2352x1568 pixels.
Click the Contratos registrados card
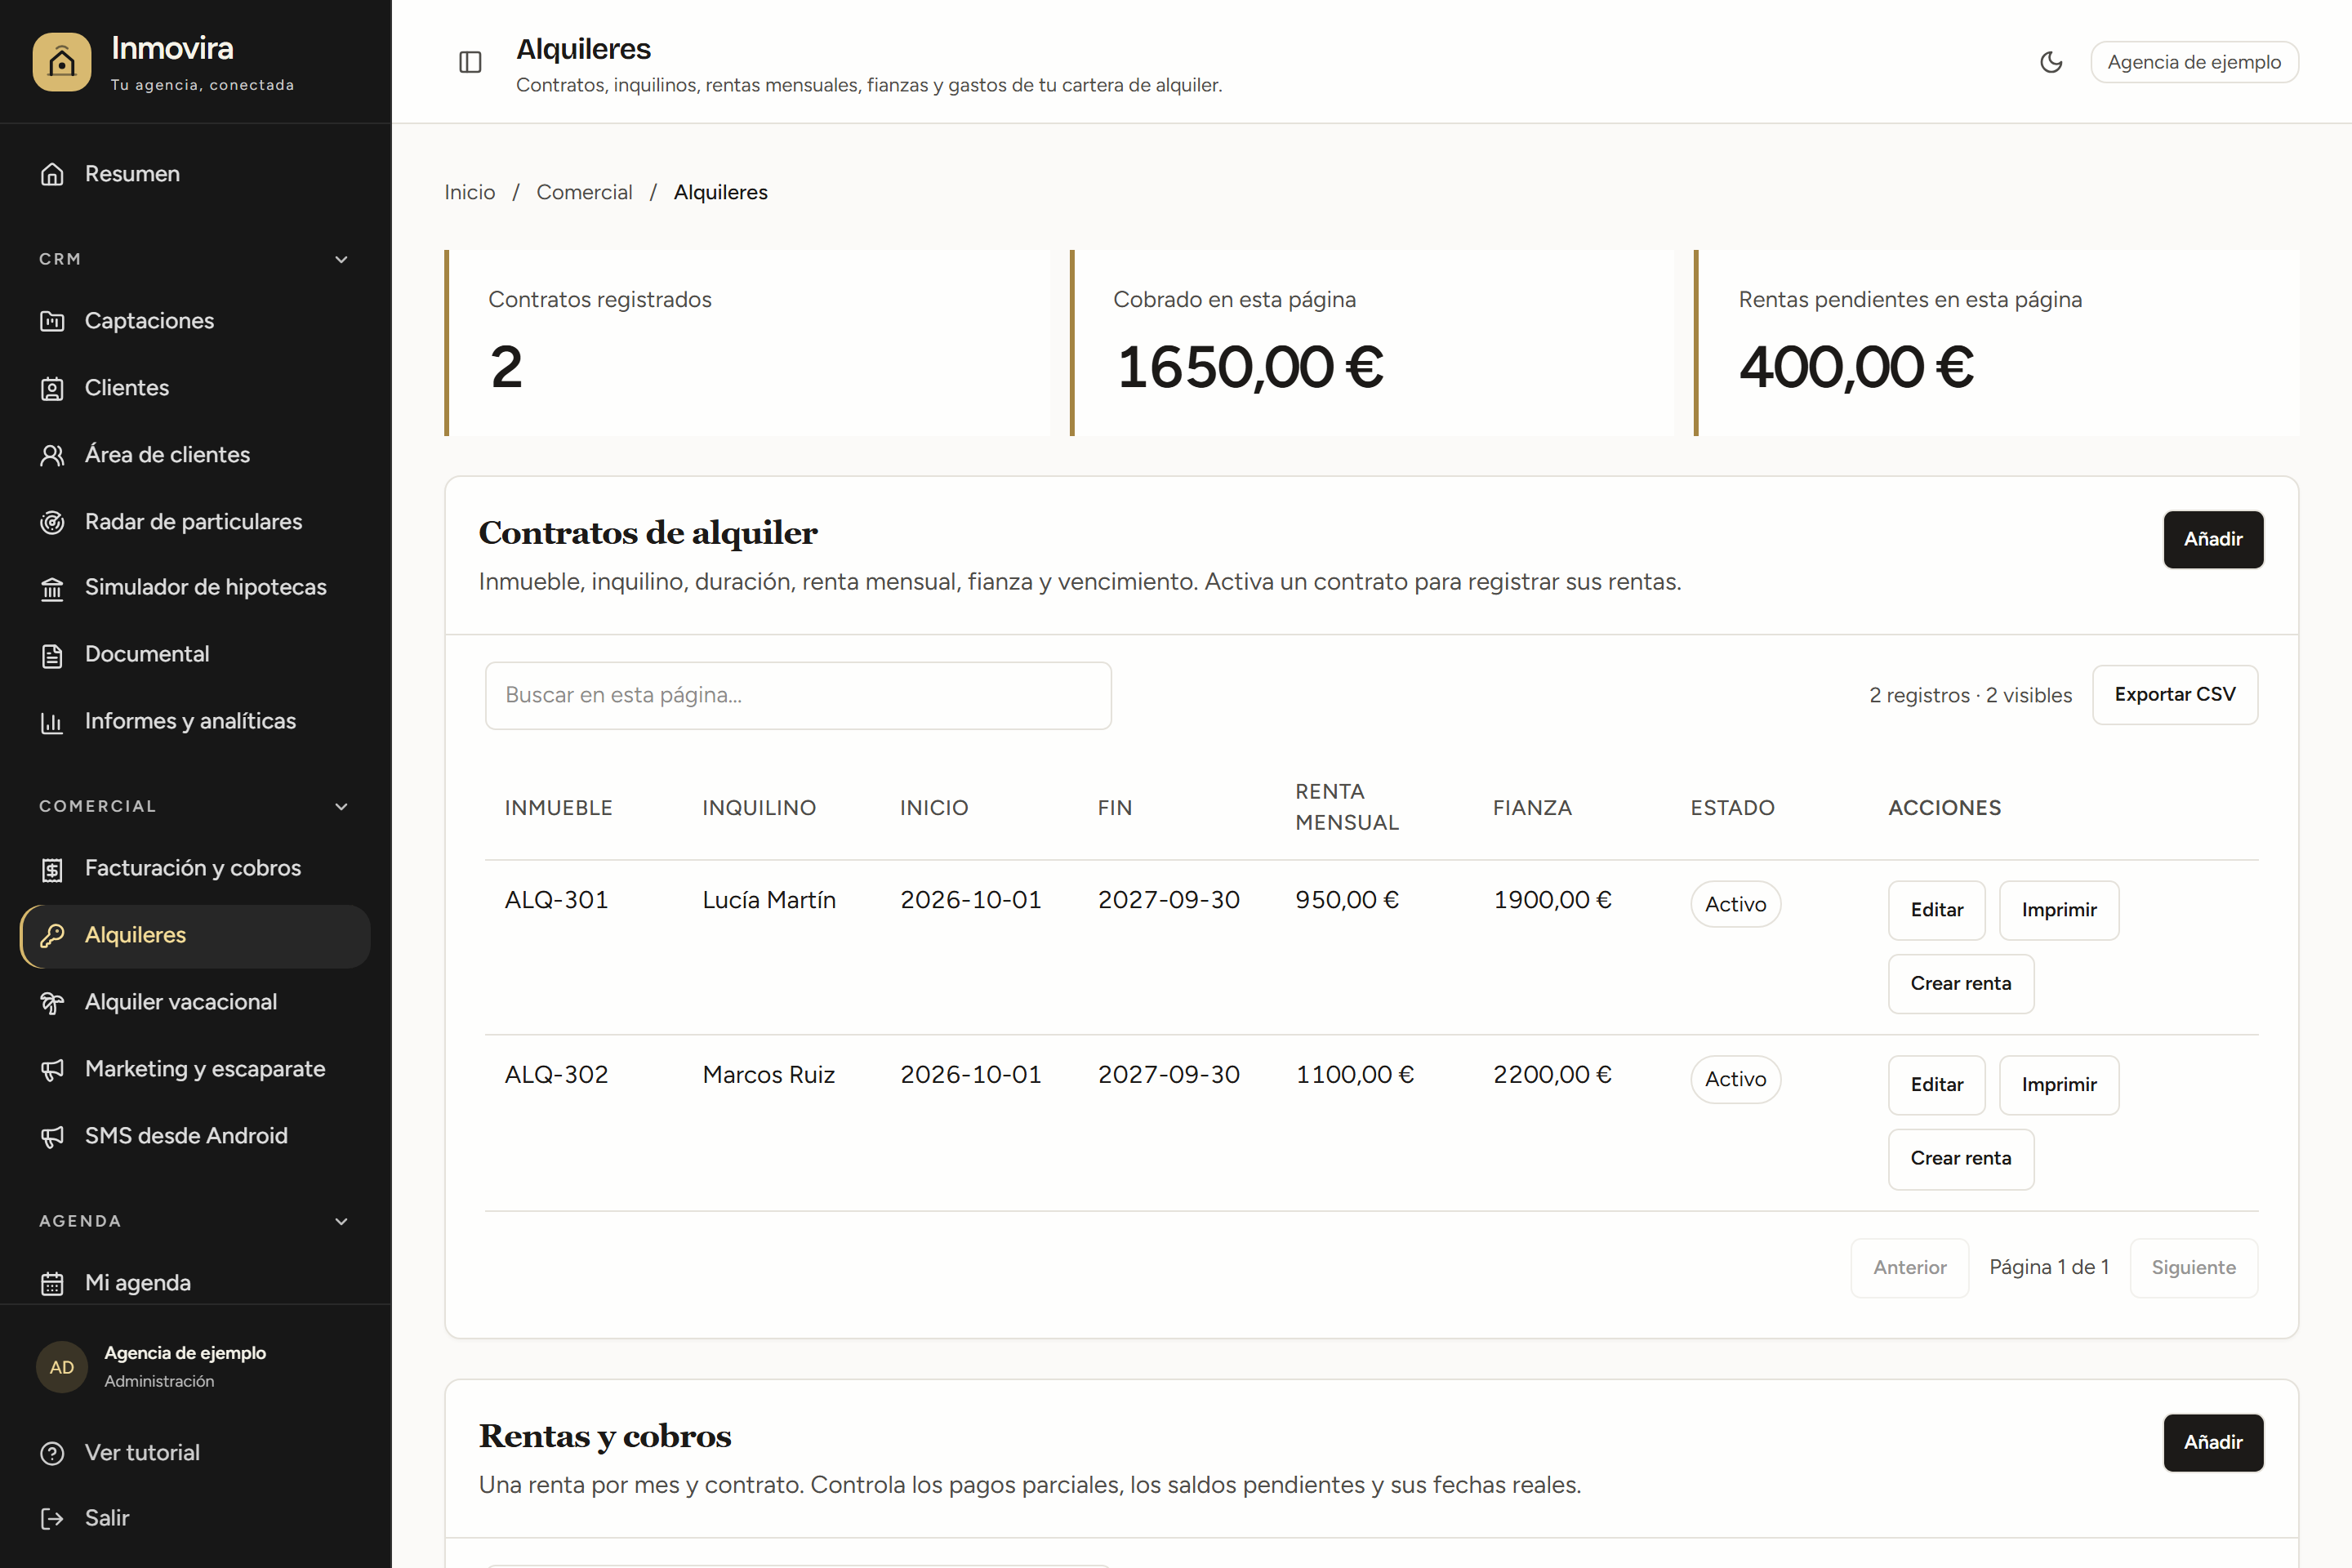tap(747, 343)
